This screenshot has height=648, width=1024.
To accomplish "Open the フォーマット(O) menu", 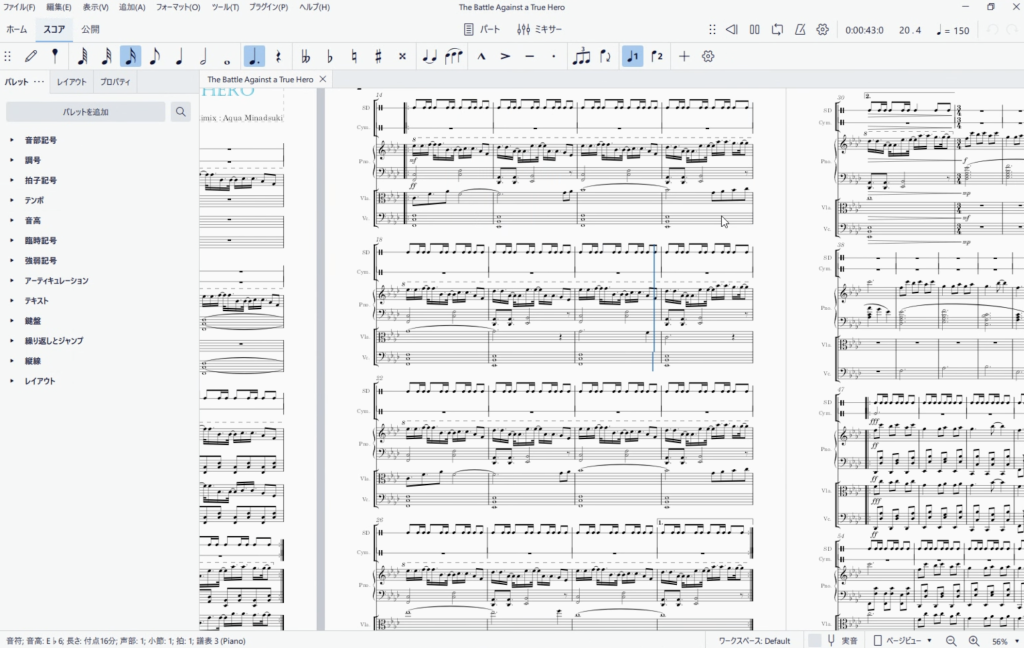I will [x=178, y=7].
